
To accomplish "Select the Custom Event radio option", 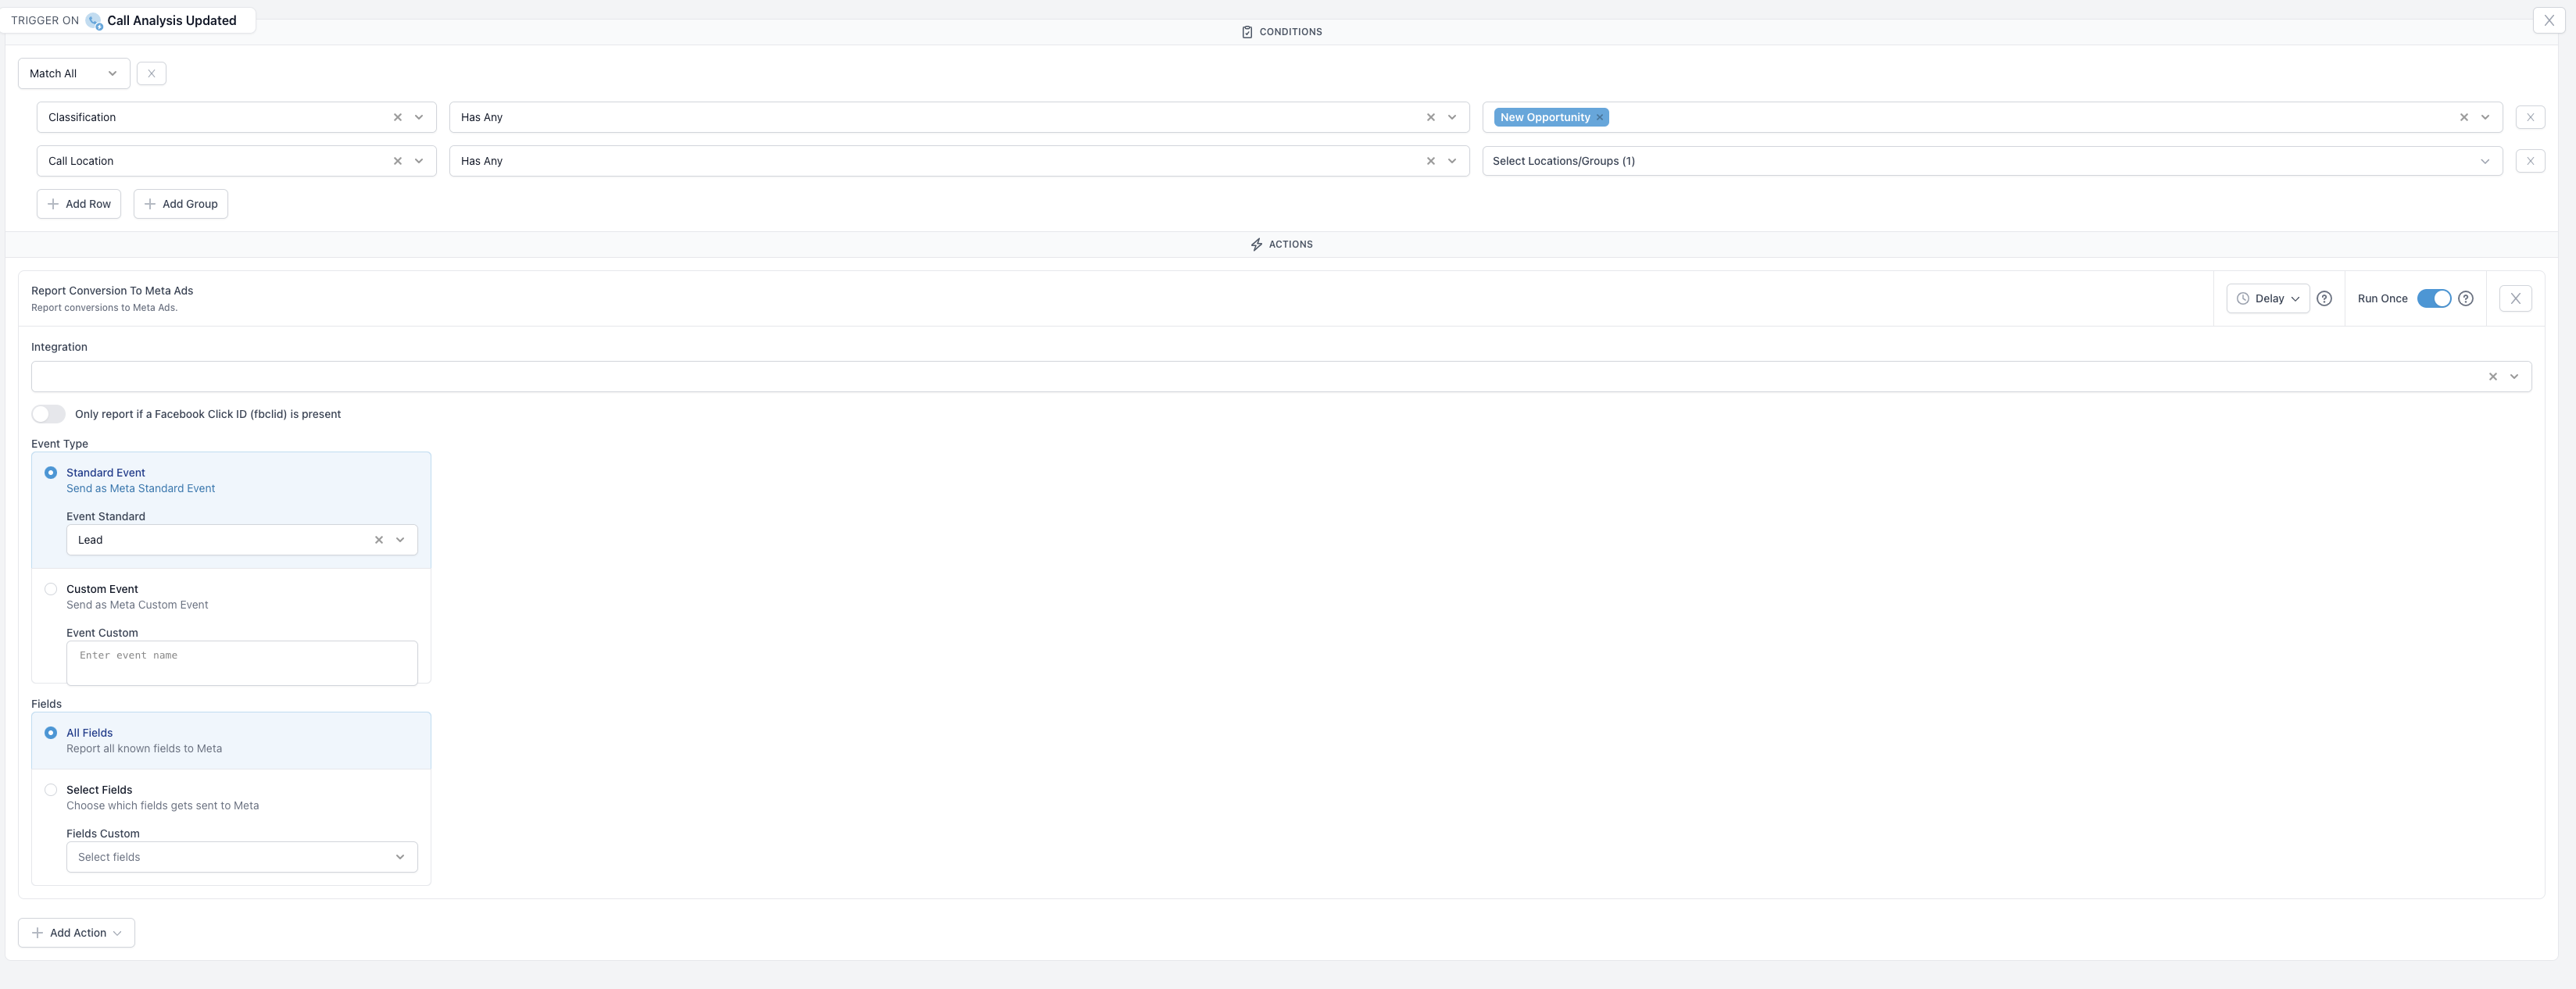I will [50, 589].
